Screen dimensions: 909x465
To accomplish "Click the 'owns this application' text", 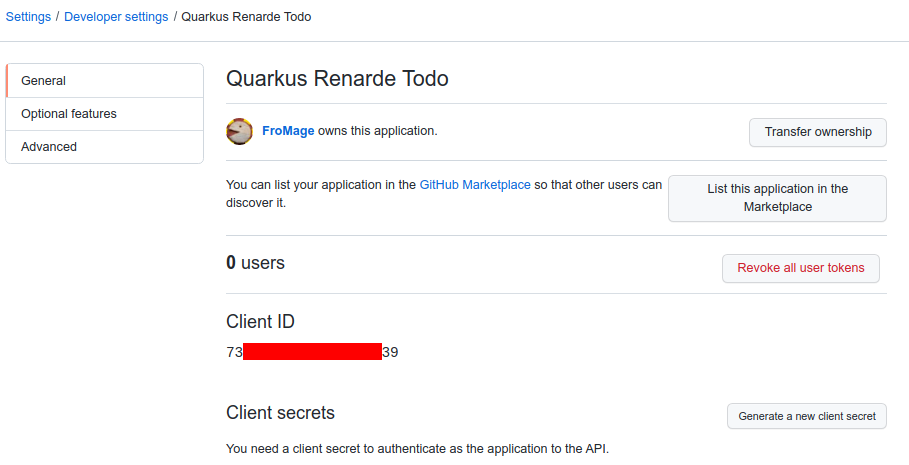I will click(x=378, y=131).
